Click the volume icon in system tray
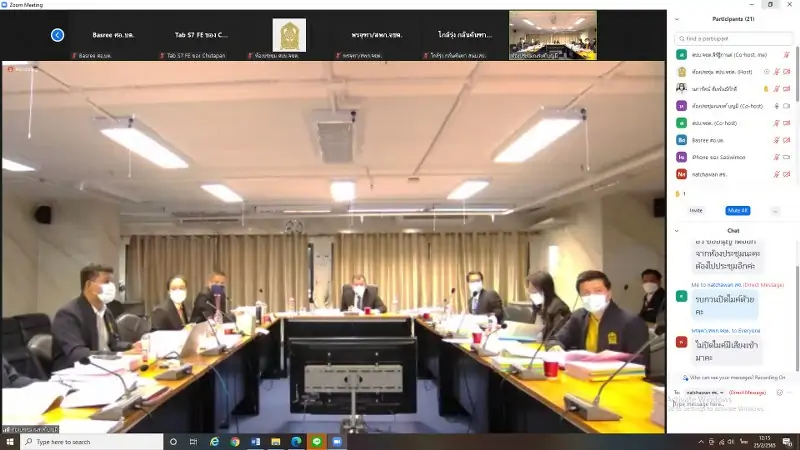Screen dimensions: 800x450 point(731,442)
